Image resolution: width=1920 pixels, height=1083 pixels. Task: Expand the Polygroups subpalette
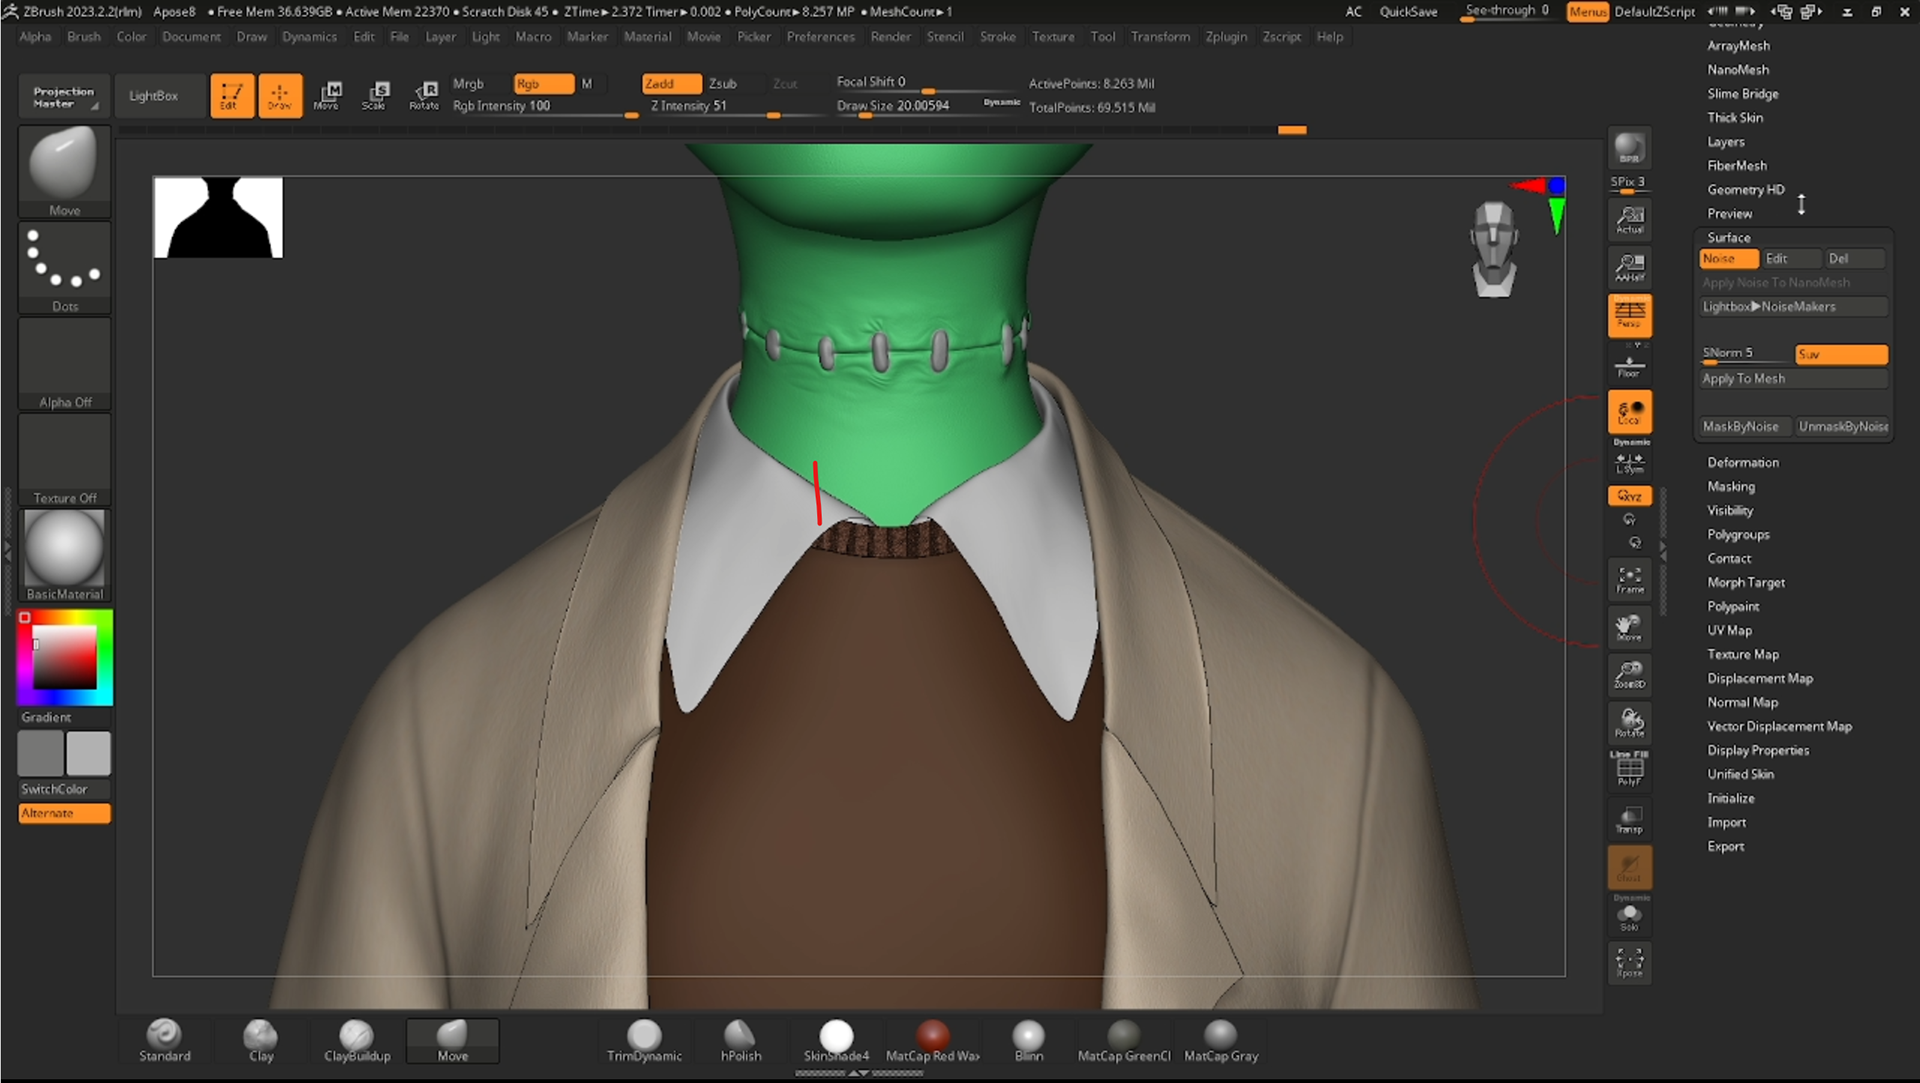tap(1738, 534)
